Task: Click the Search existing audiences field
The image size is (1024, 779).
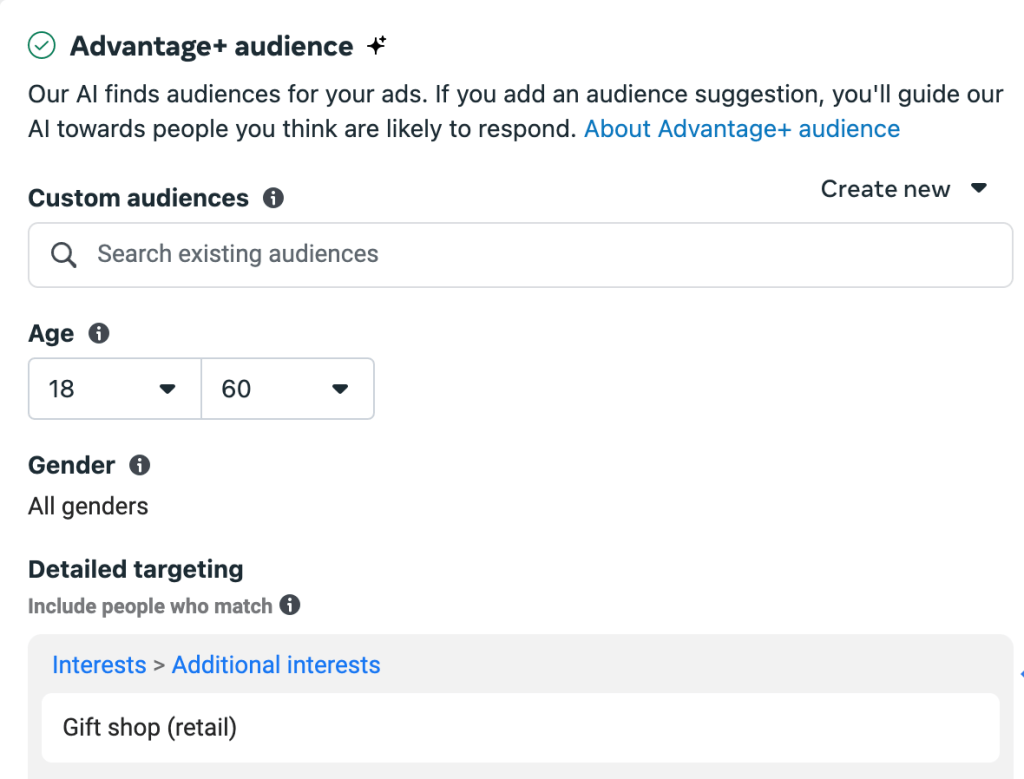Action: pyautogui.click(x=520, y=255)
